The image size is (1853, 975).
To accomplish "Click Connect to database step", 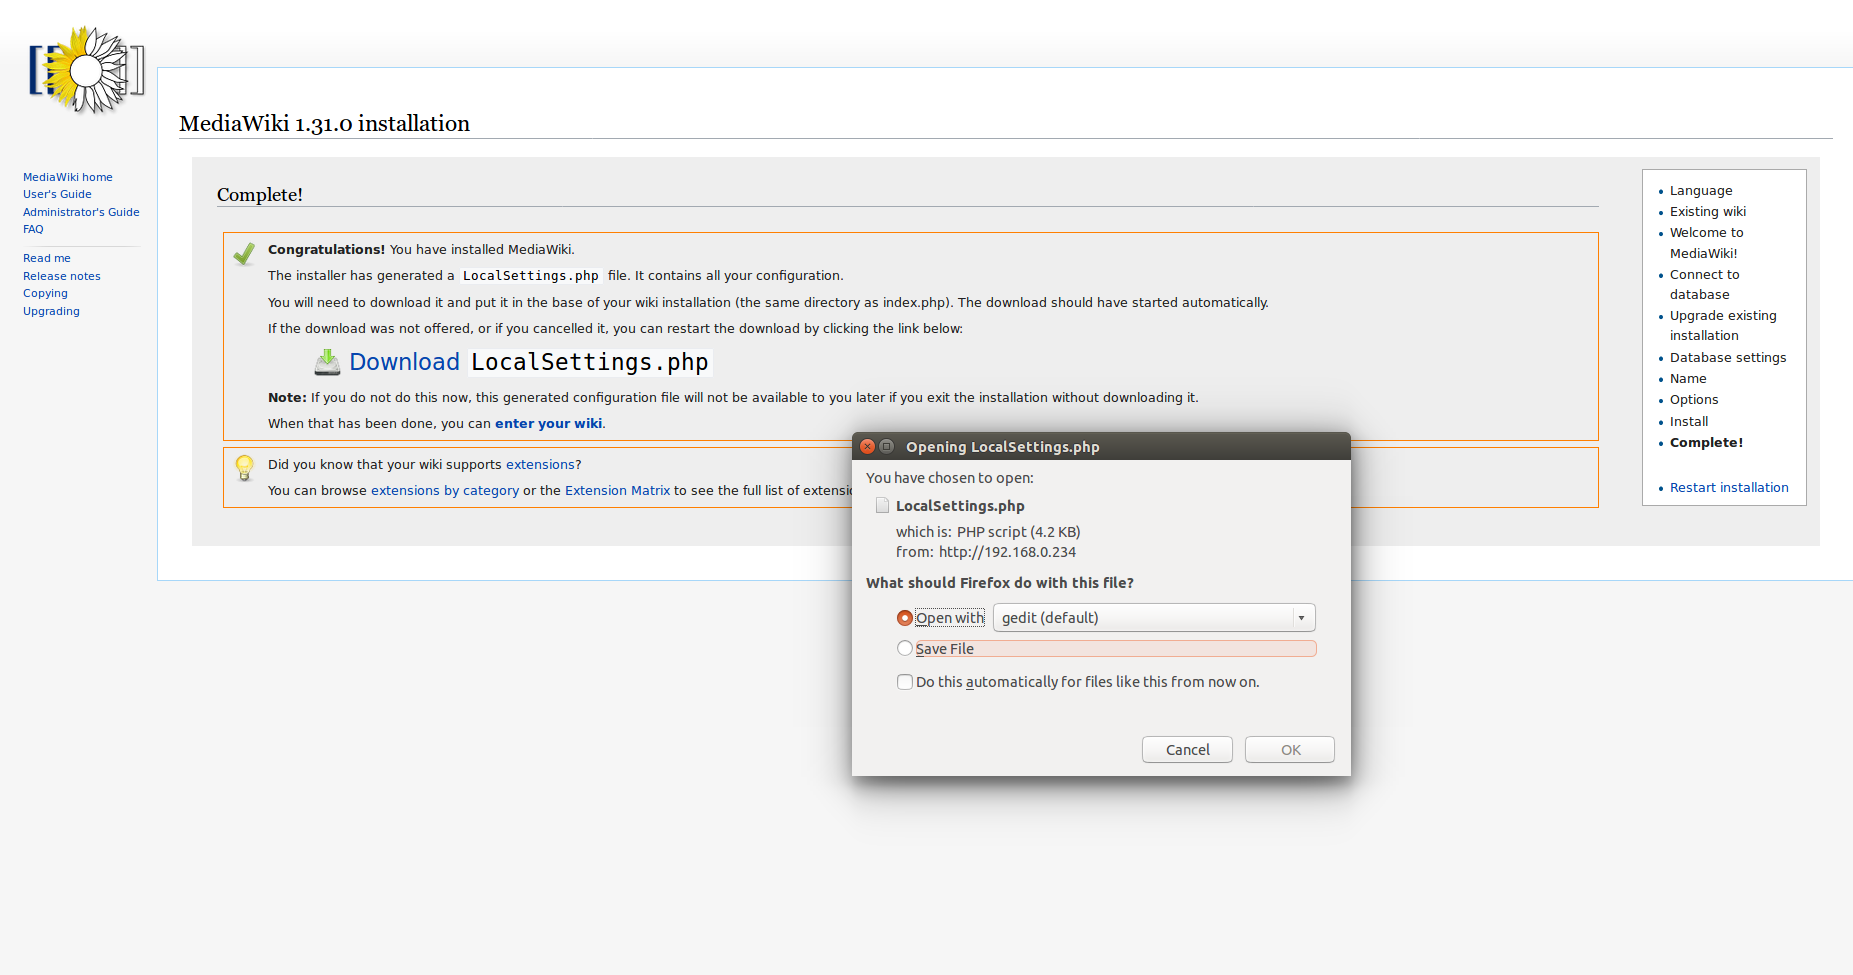I will click(1705, 285).
